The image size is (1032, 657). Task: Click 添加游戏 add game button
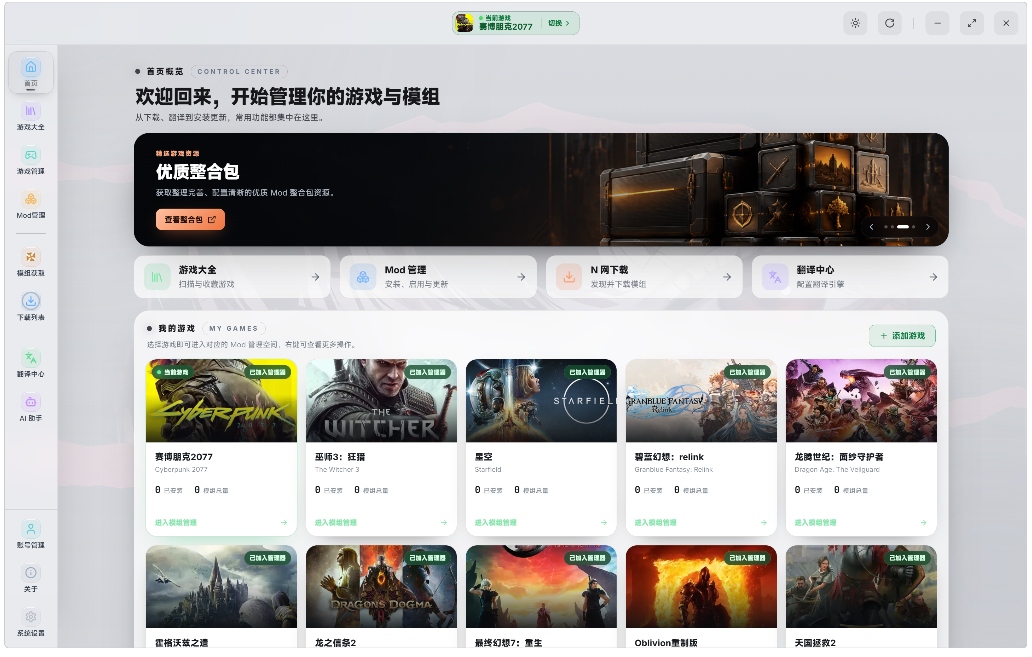(x=902, y=336)
